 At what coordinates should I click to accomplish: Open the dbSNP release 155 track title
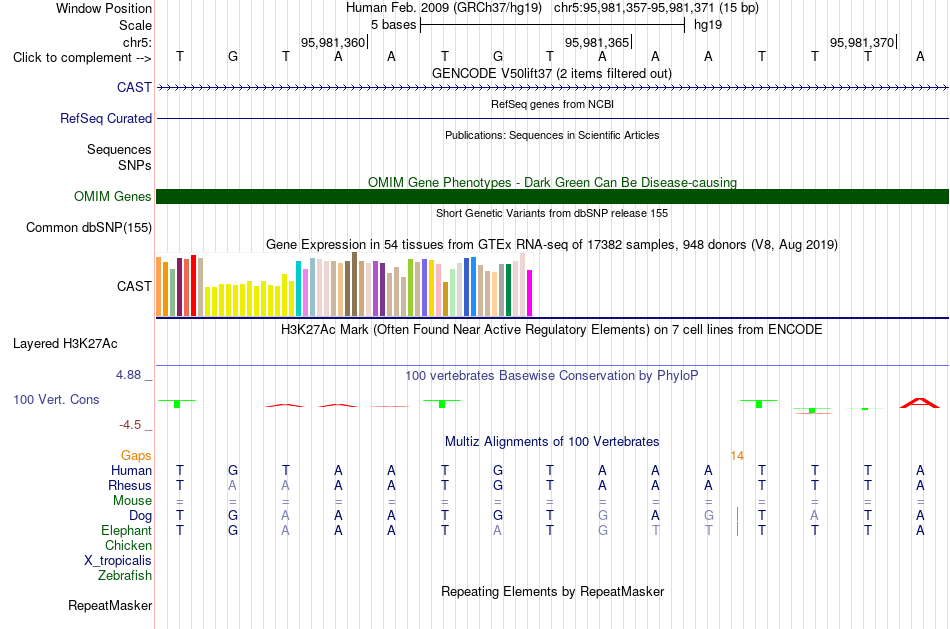coord(552,213)
